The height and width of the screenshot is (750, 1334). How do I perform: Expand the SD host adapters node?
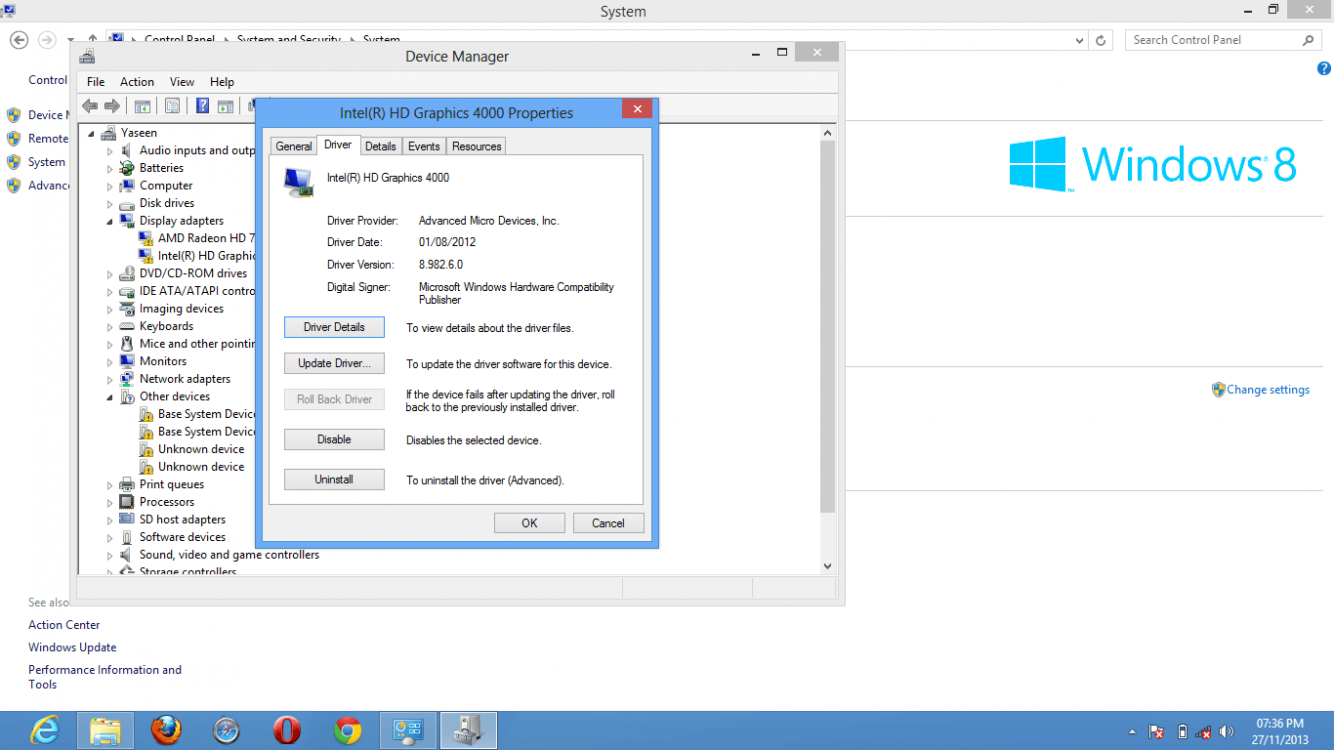pos(110,520)
